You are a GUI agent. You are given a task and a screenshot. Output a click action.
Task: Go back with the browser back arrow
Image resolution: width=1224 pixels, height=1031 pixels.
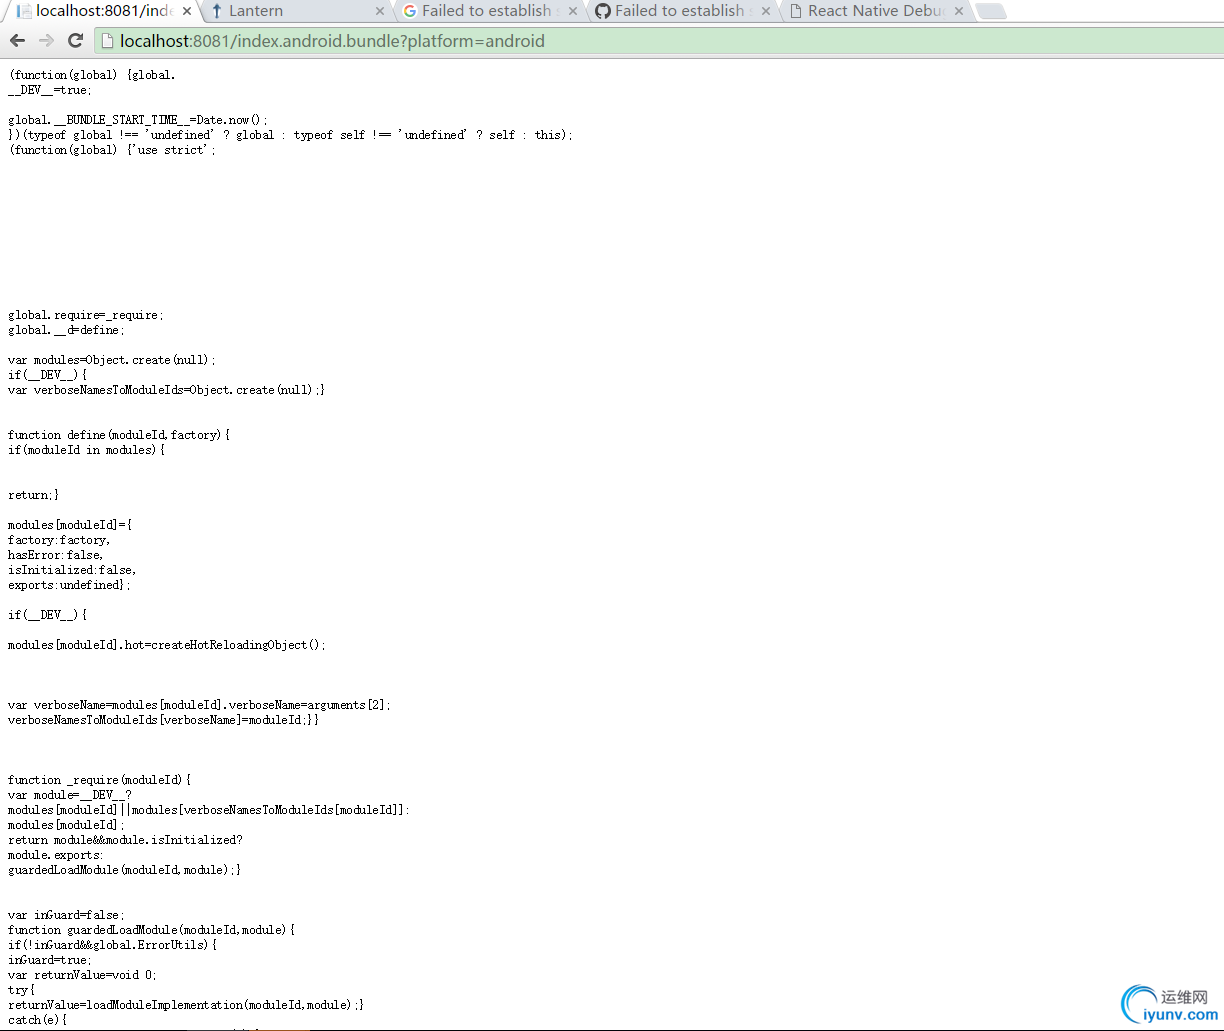pos(18,41)
